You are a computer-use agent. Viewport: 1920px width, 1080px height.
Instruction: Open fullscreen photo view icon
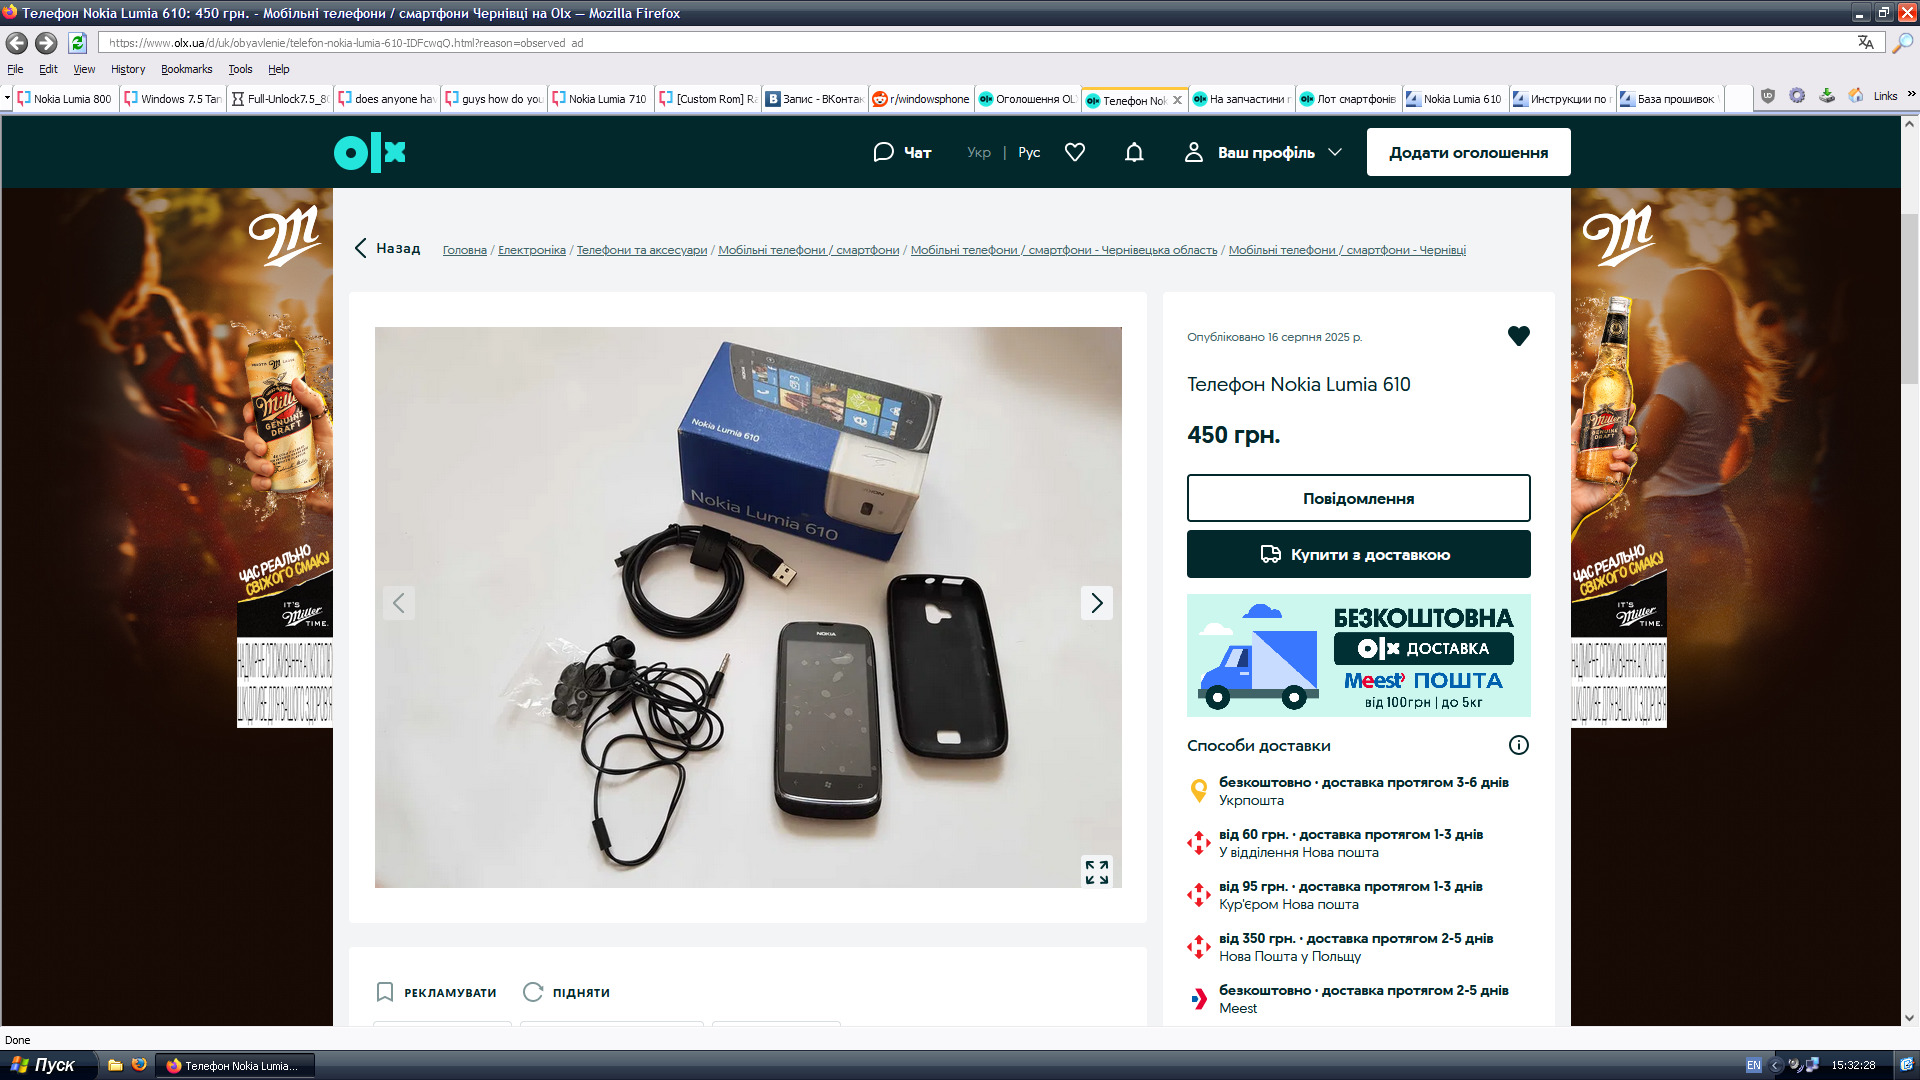tap(1096, 872)
